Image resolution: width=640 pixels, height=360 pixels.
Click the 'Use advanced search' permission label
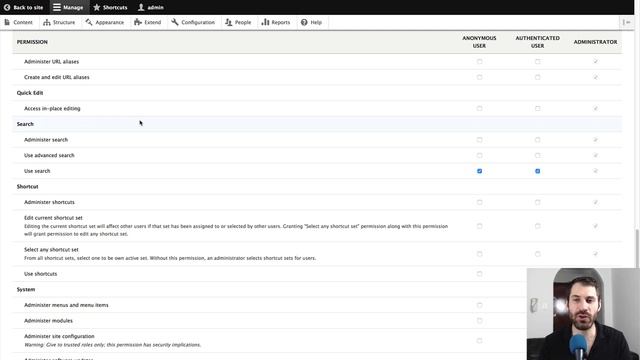click(49, 156)
